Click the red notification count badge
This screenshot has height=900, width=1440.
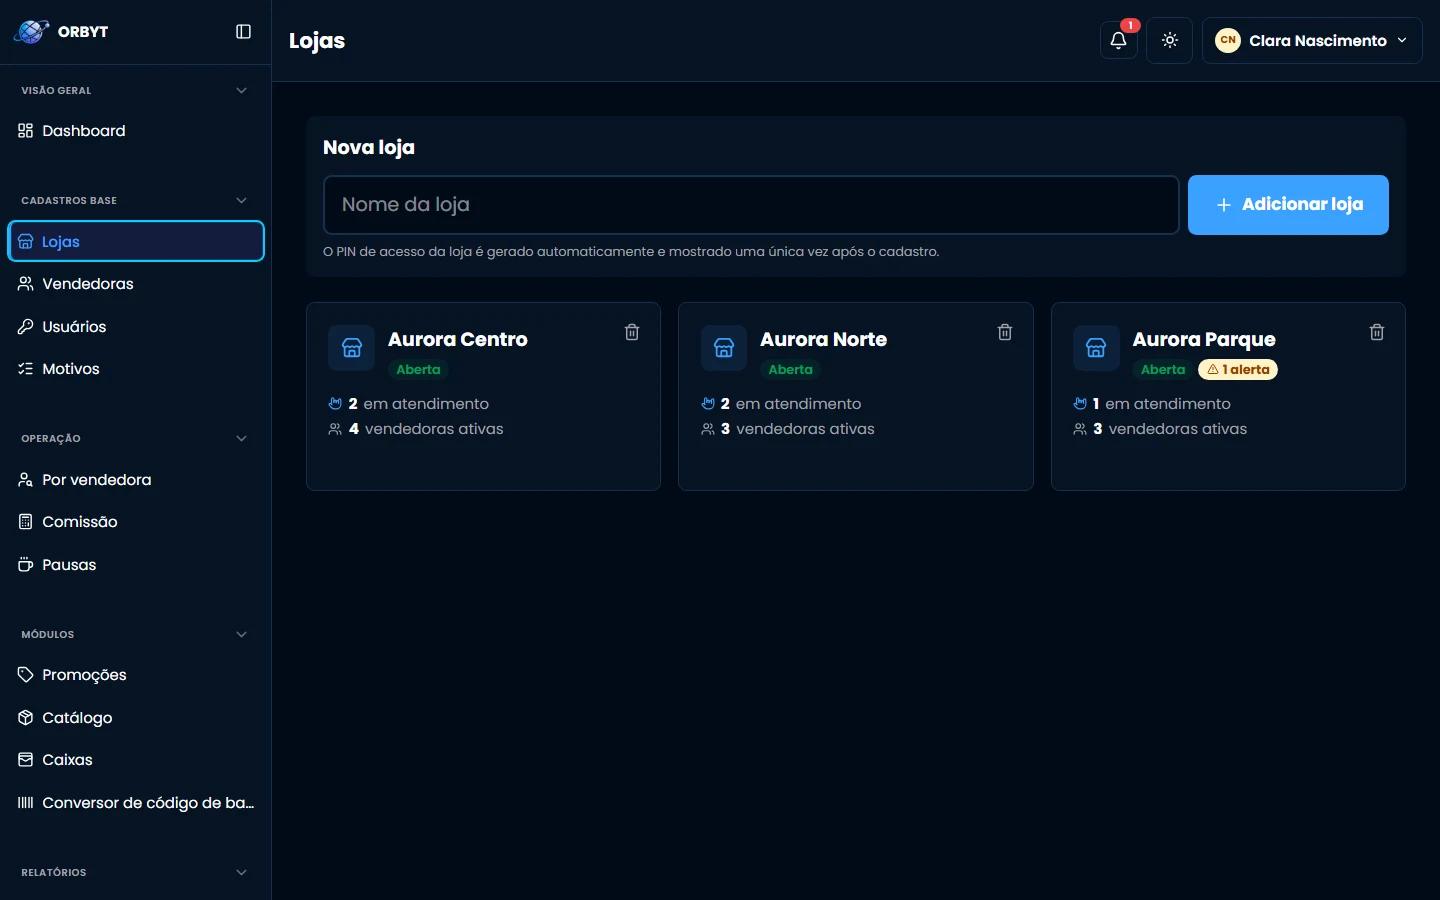pyautogui.click(x=1130, y=26)
